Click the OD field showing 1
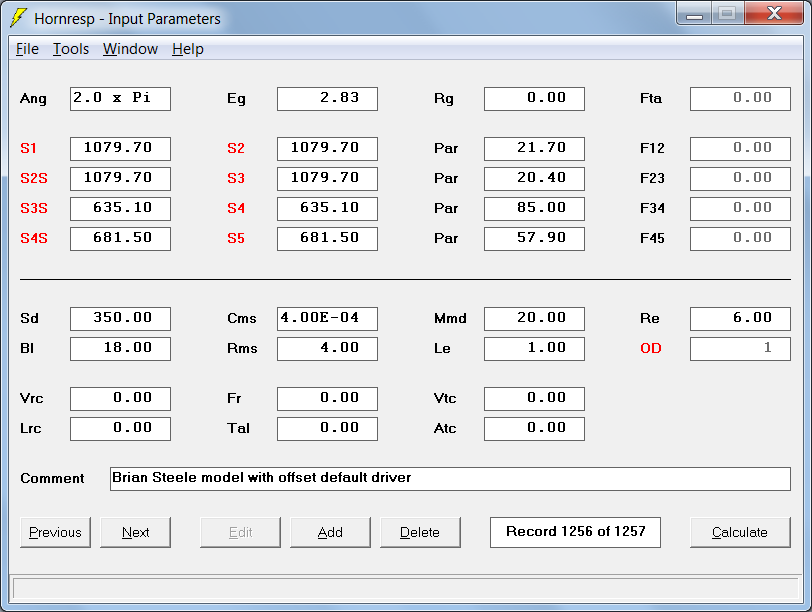Image resolution: width=812 pixels, height=612 pixels. [x=741, y=348]
